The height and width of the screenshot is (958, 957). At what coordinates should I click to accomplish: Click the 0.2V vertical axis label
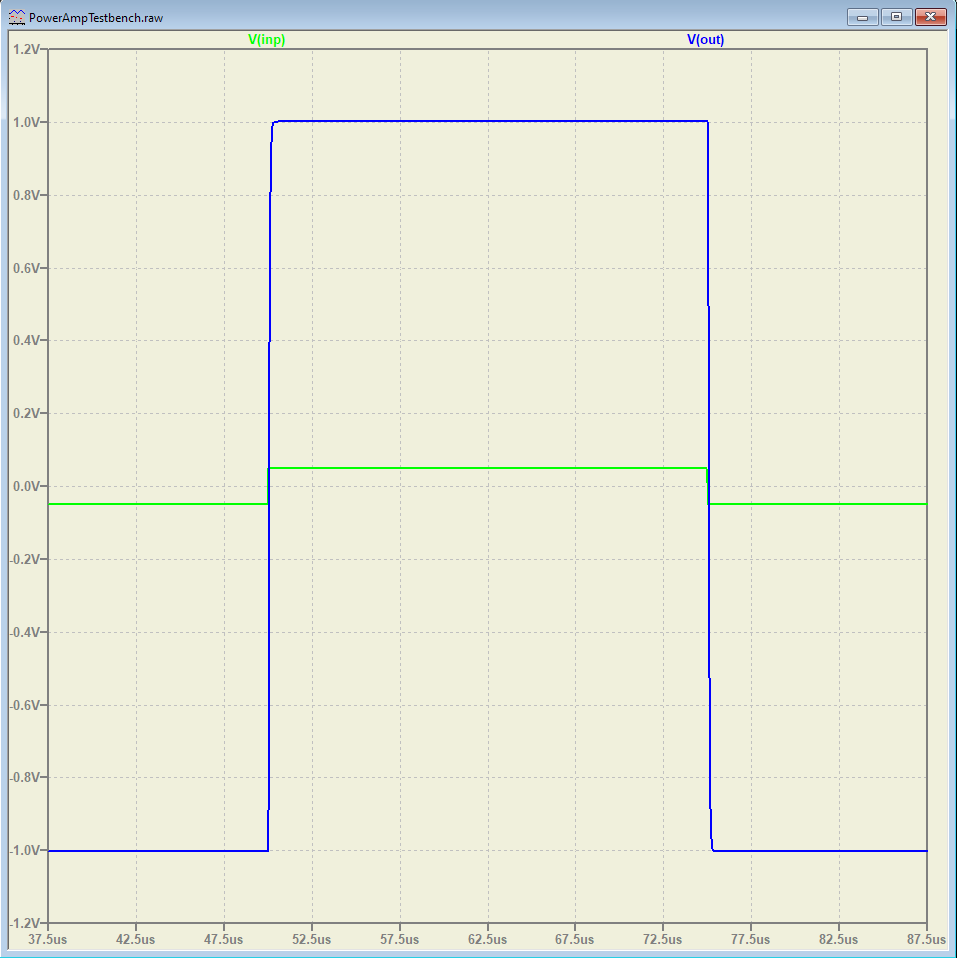(26, 414)
